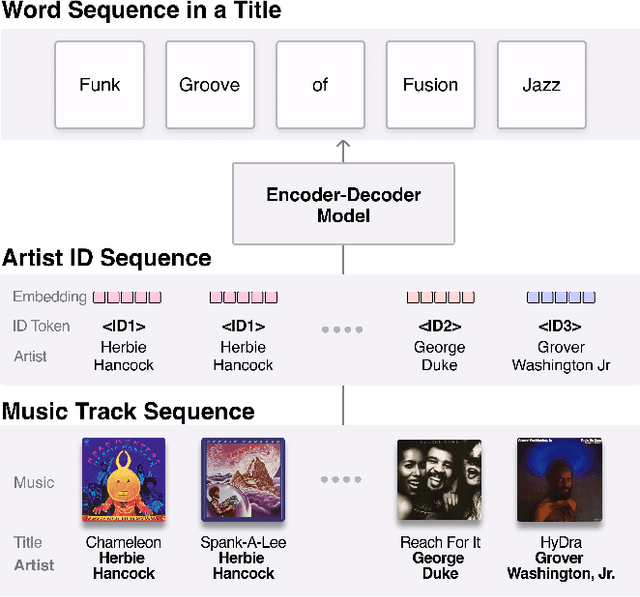640x597 pixels.
Task: Click the Jazz word box
Action: (x=541, y=85)
